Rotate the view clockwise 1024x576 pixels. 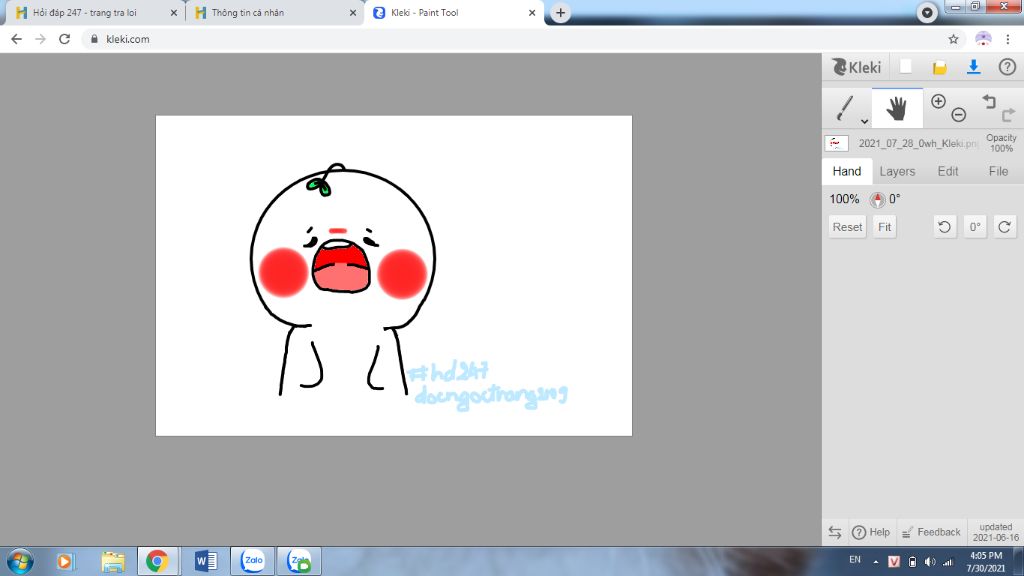coord(1004,227)
